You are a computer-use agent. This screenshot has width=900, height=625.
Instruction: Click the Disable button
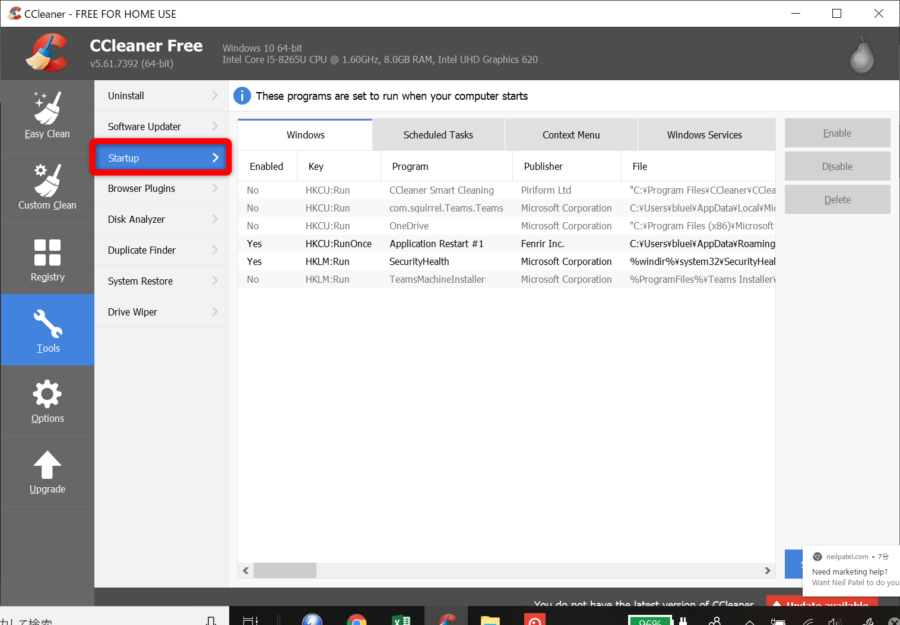click(x=837, y=166)
